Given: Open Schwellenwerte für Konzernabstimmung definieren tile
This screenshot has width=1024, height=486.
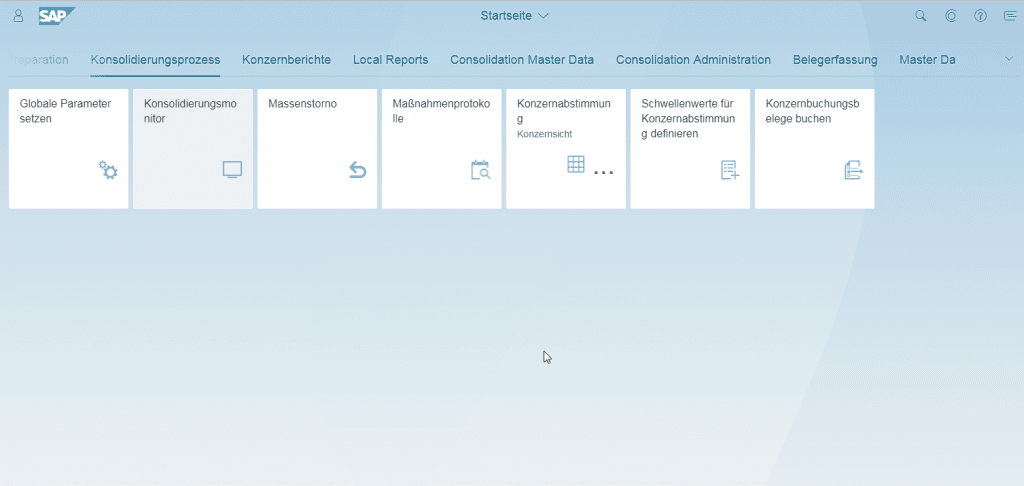Looking at the screenshot, I should (690, 148).
